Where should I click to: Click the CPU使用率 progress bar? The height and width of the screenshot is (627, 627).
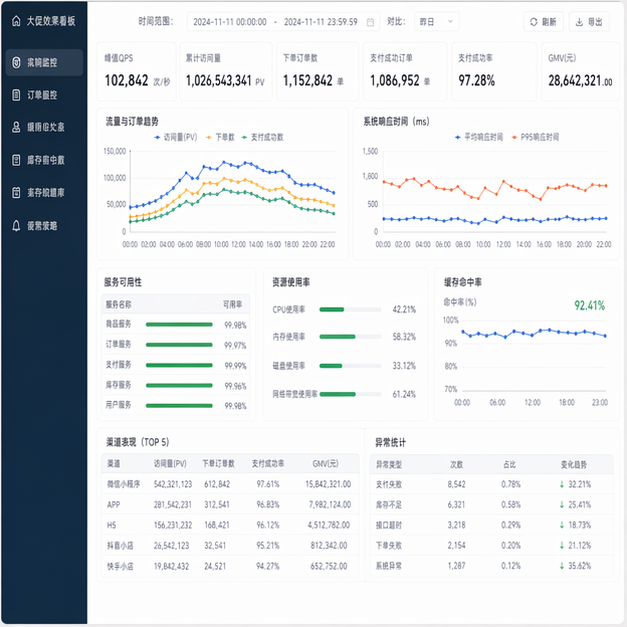[x=350, y=310]
